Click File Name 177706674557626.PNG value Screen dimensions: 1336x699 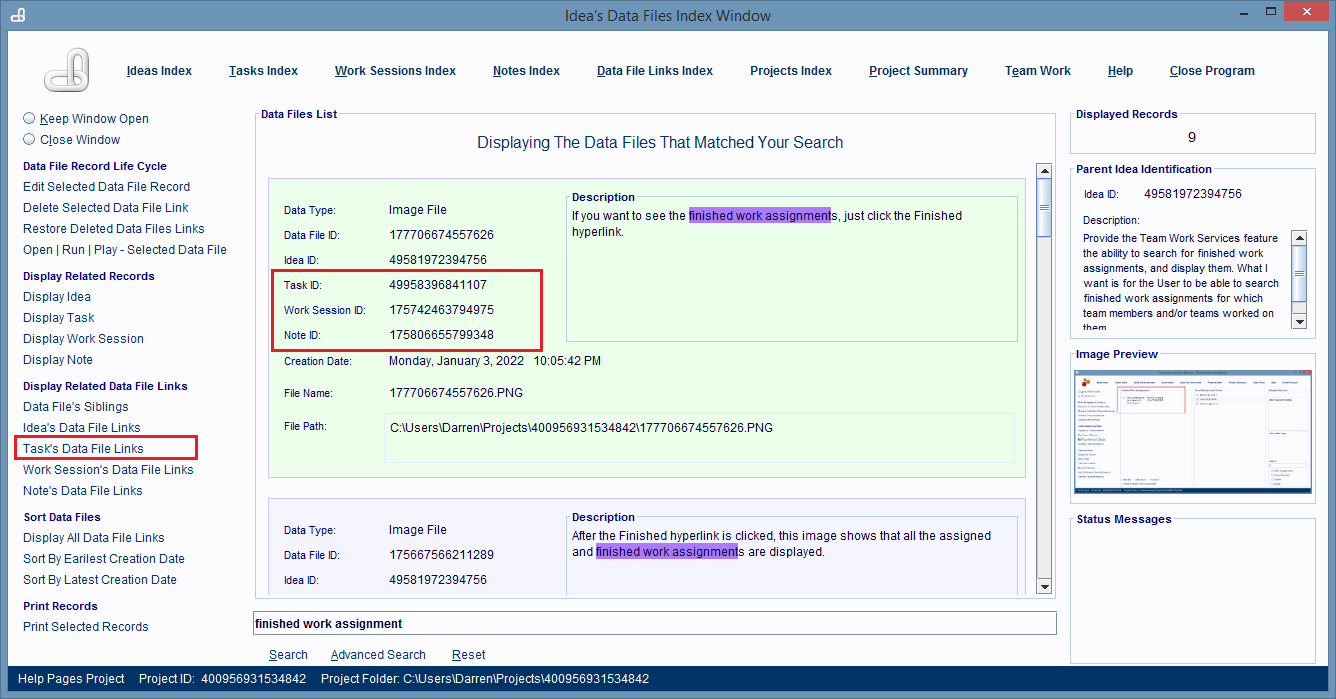tap(457, 393)
